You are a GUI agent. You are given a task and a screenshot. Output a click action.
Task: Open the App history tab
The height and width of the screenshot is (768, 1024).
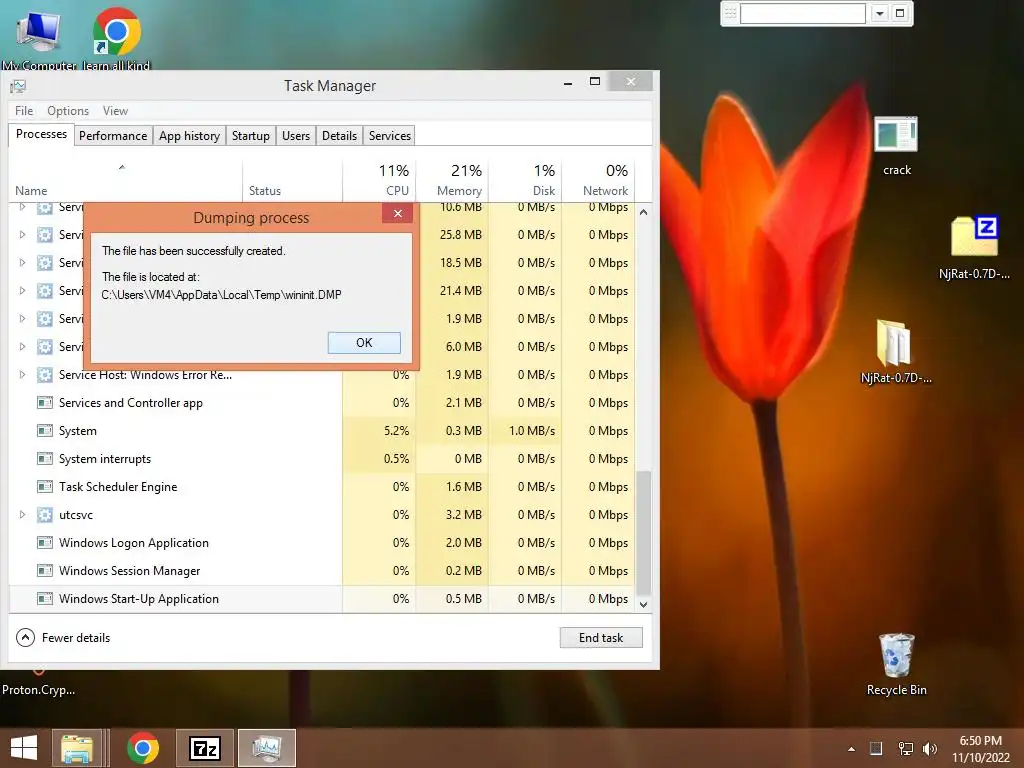pyautogui.click(x=189, y=136)
